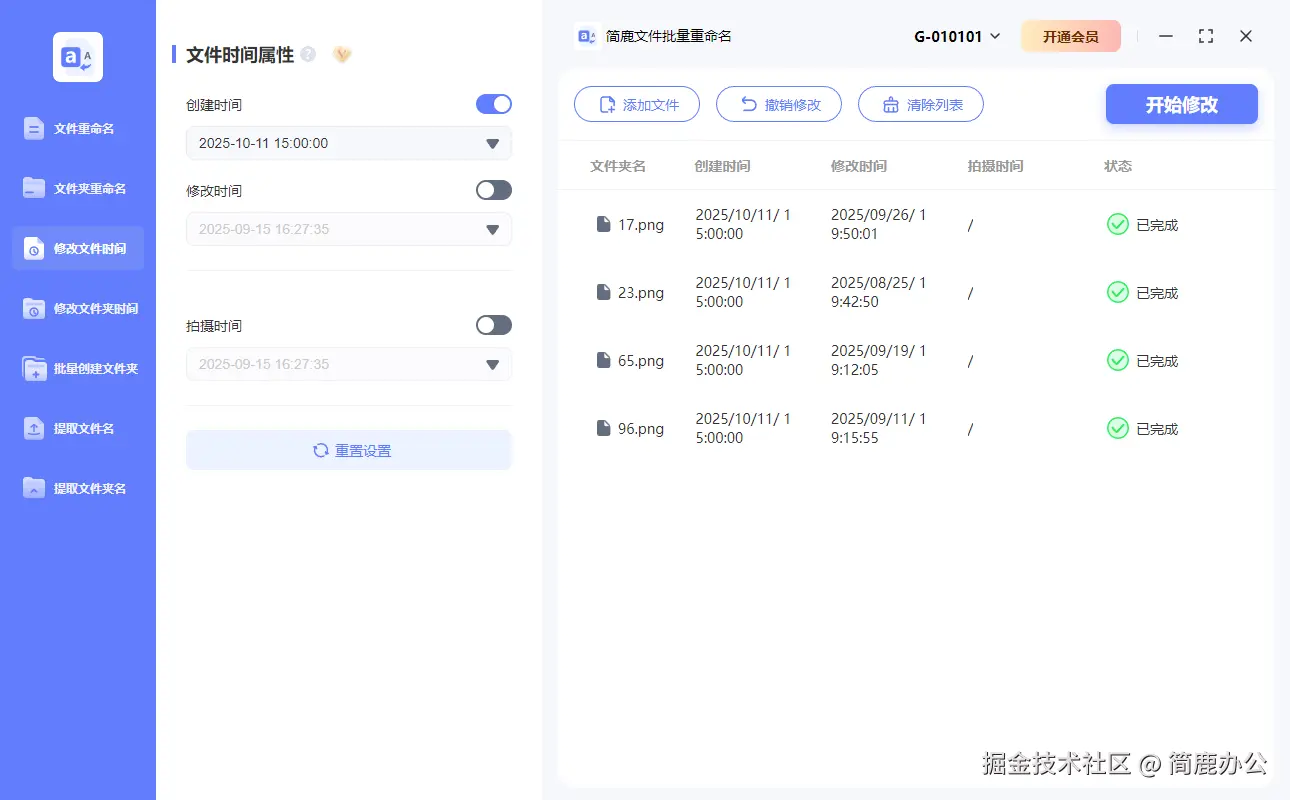Select the 23.png file name
This screenshot has width=1290, height=800.
click(x=641, y=293)
